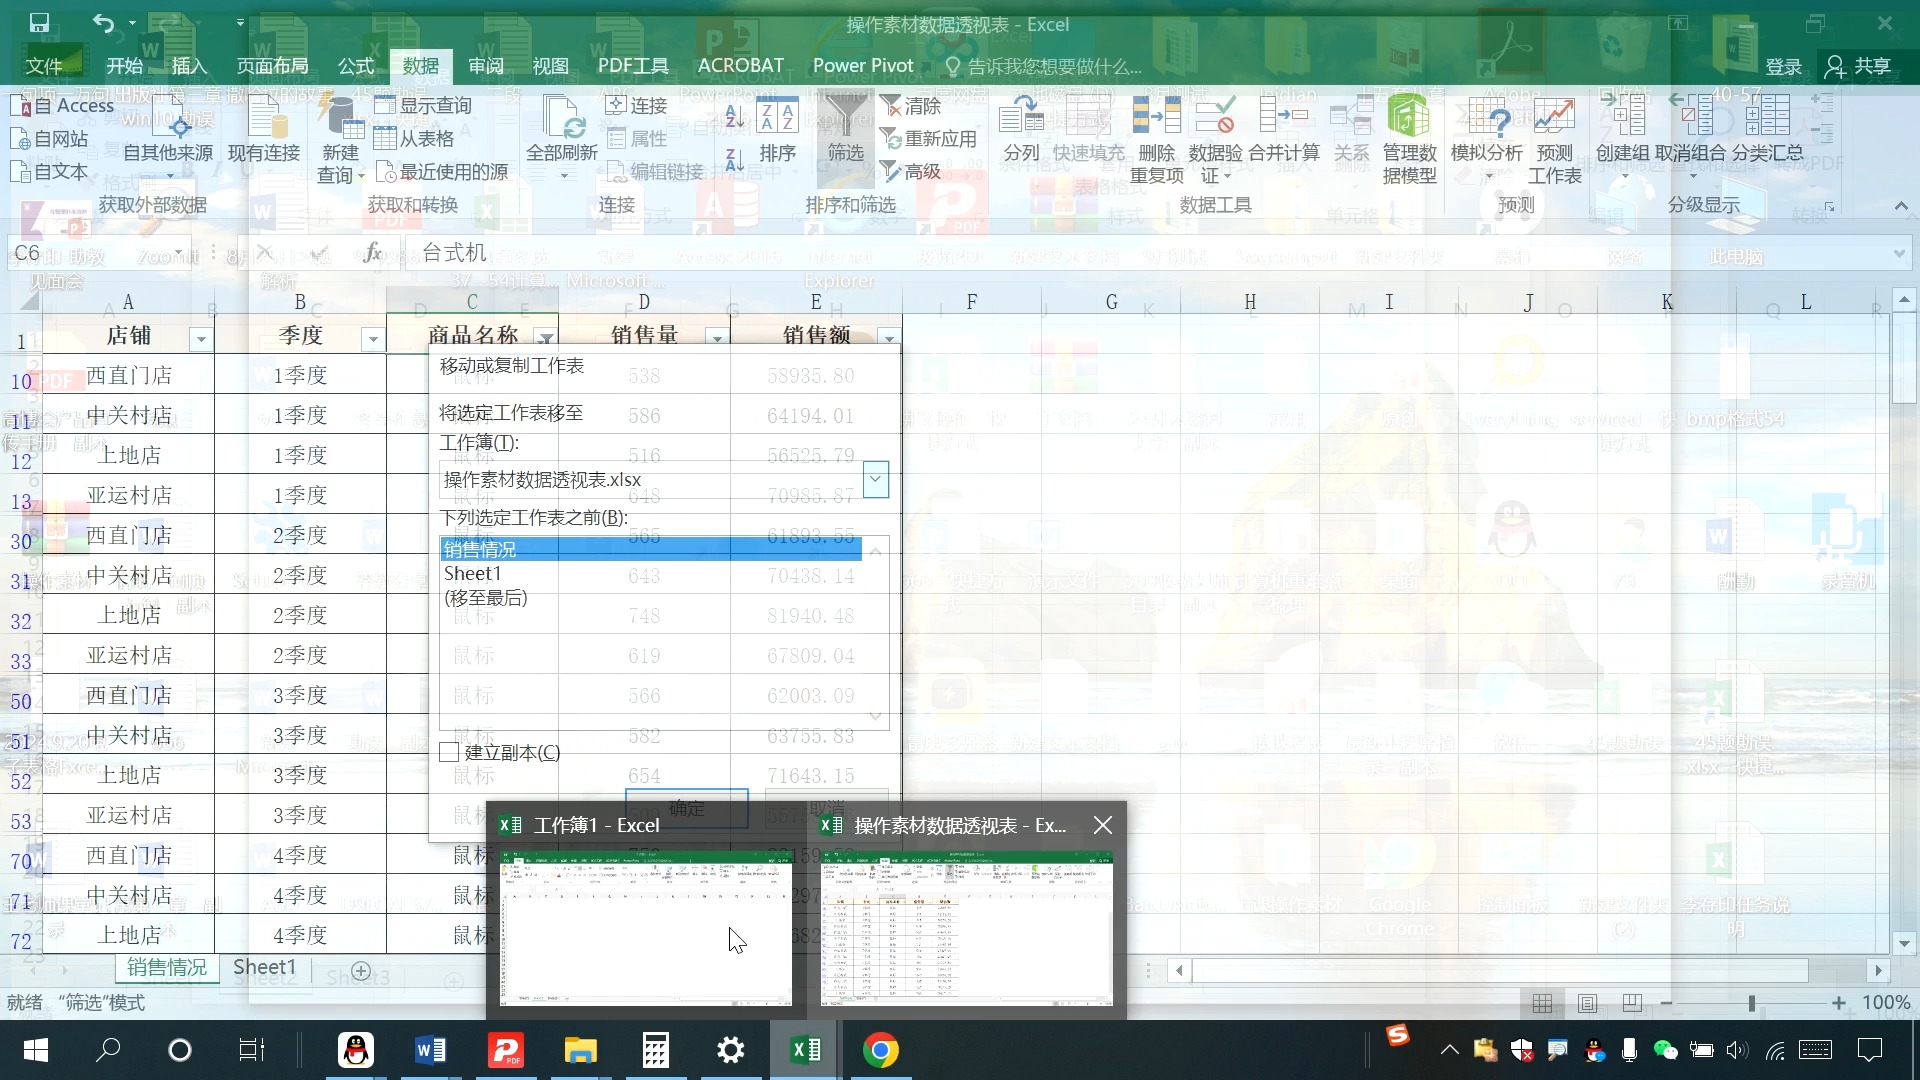Image resolution: width=1920 pixels, height=1080 pixels.
Task: Switch to the Sheet1 worksheet tab
Action: point(264,967)
